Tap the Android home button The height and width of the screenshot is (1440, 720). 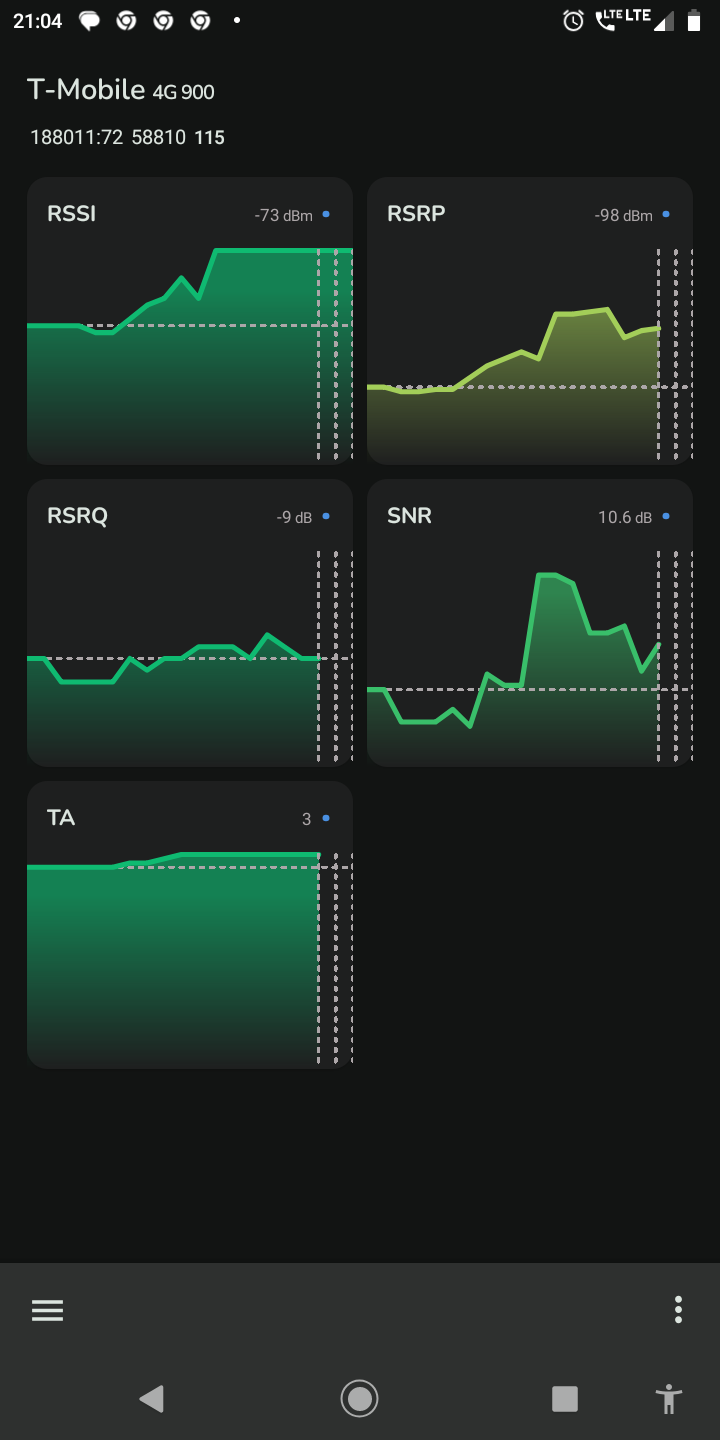pyautogui.click(x=359, y=1398)
